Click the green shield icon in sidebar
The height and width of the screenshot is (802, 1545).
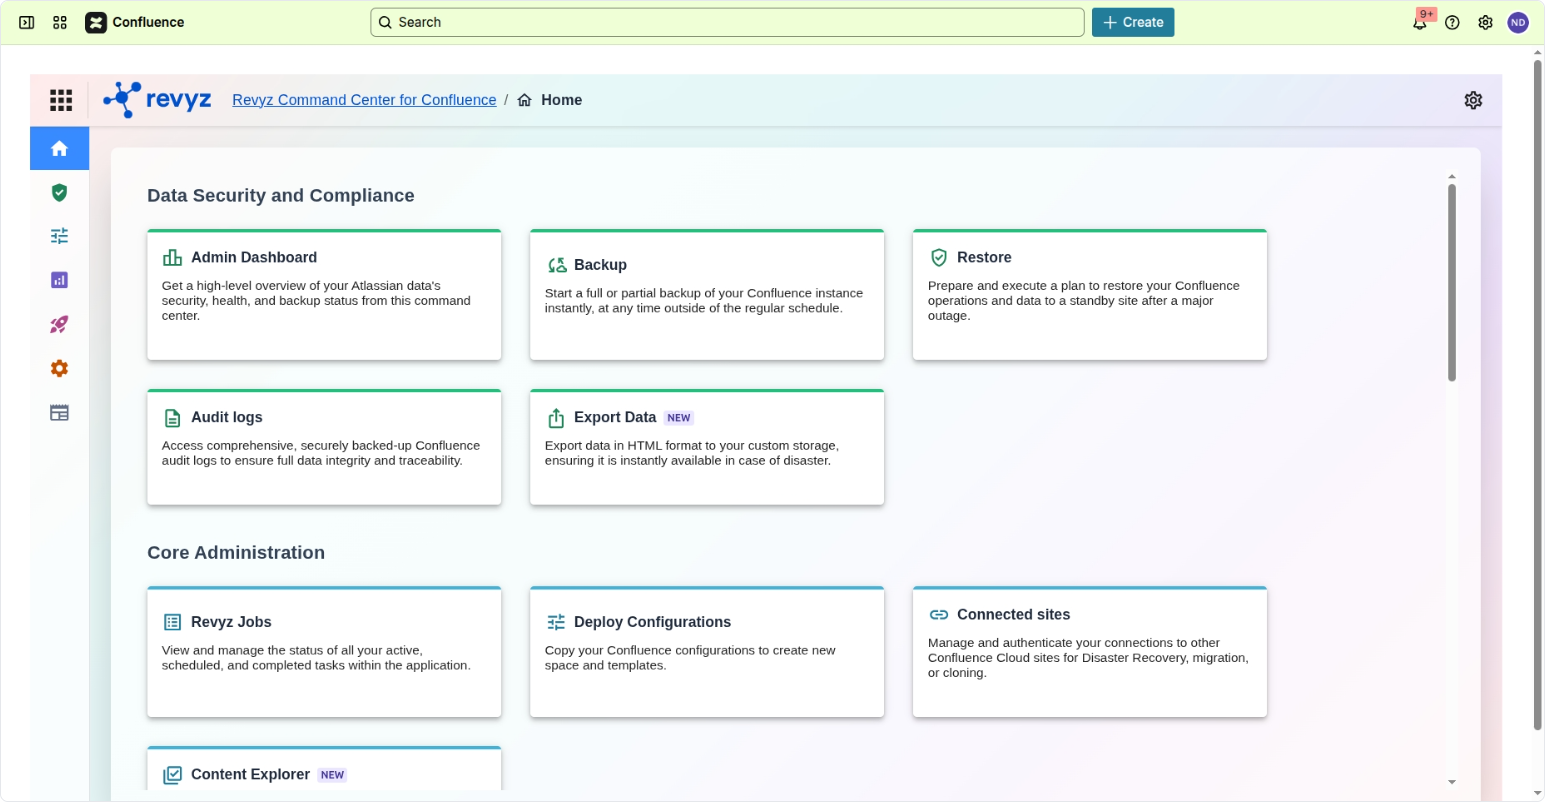coord(59,192)
